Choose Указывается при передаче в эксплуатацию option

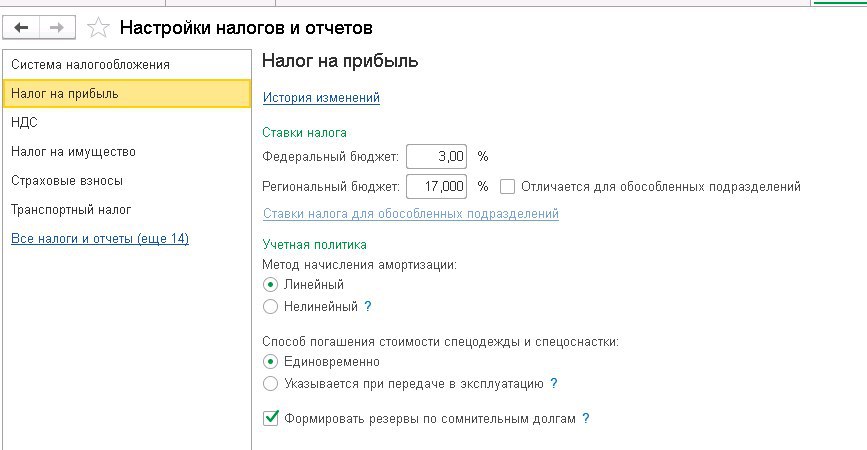[x=270, y=384]
